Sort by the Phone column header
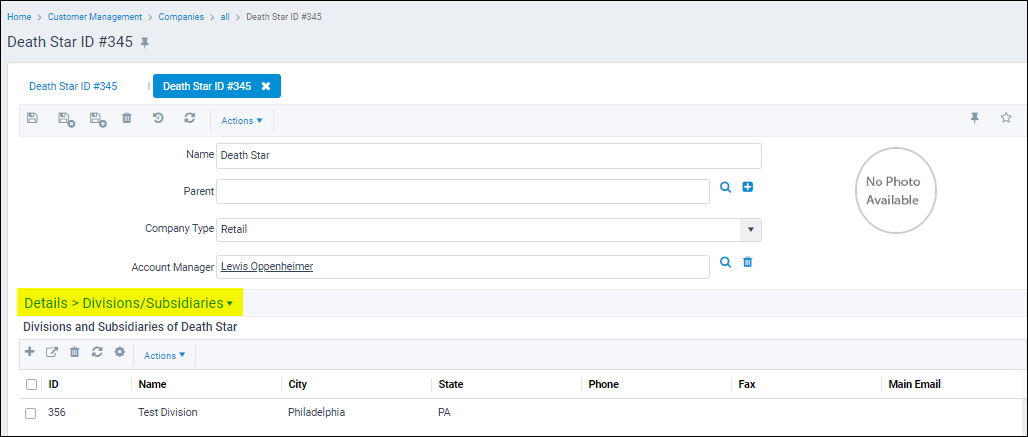1028x437 pixels. click(603, 385)
